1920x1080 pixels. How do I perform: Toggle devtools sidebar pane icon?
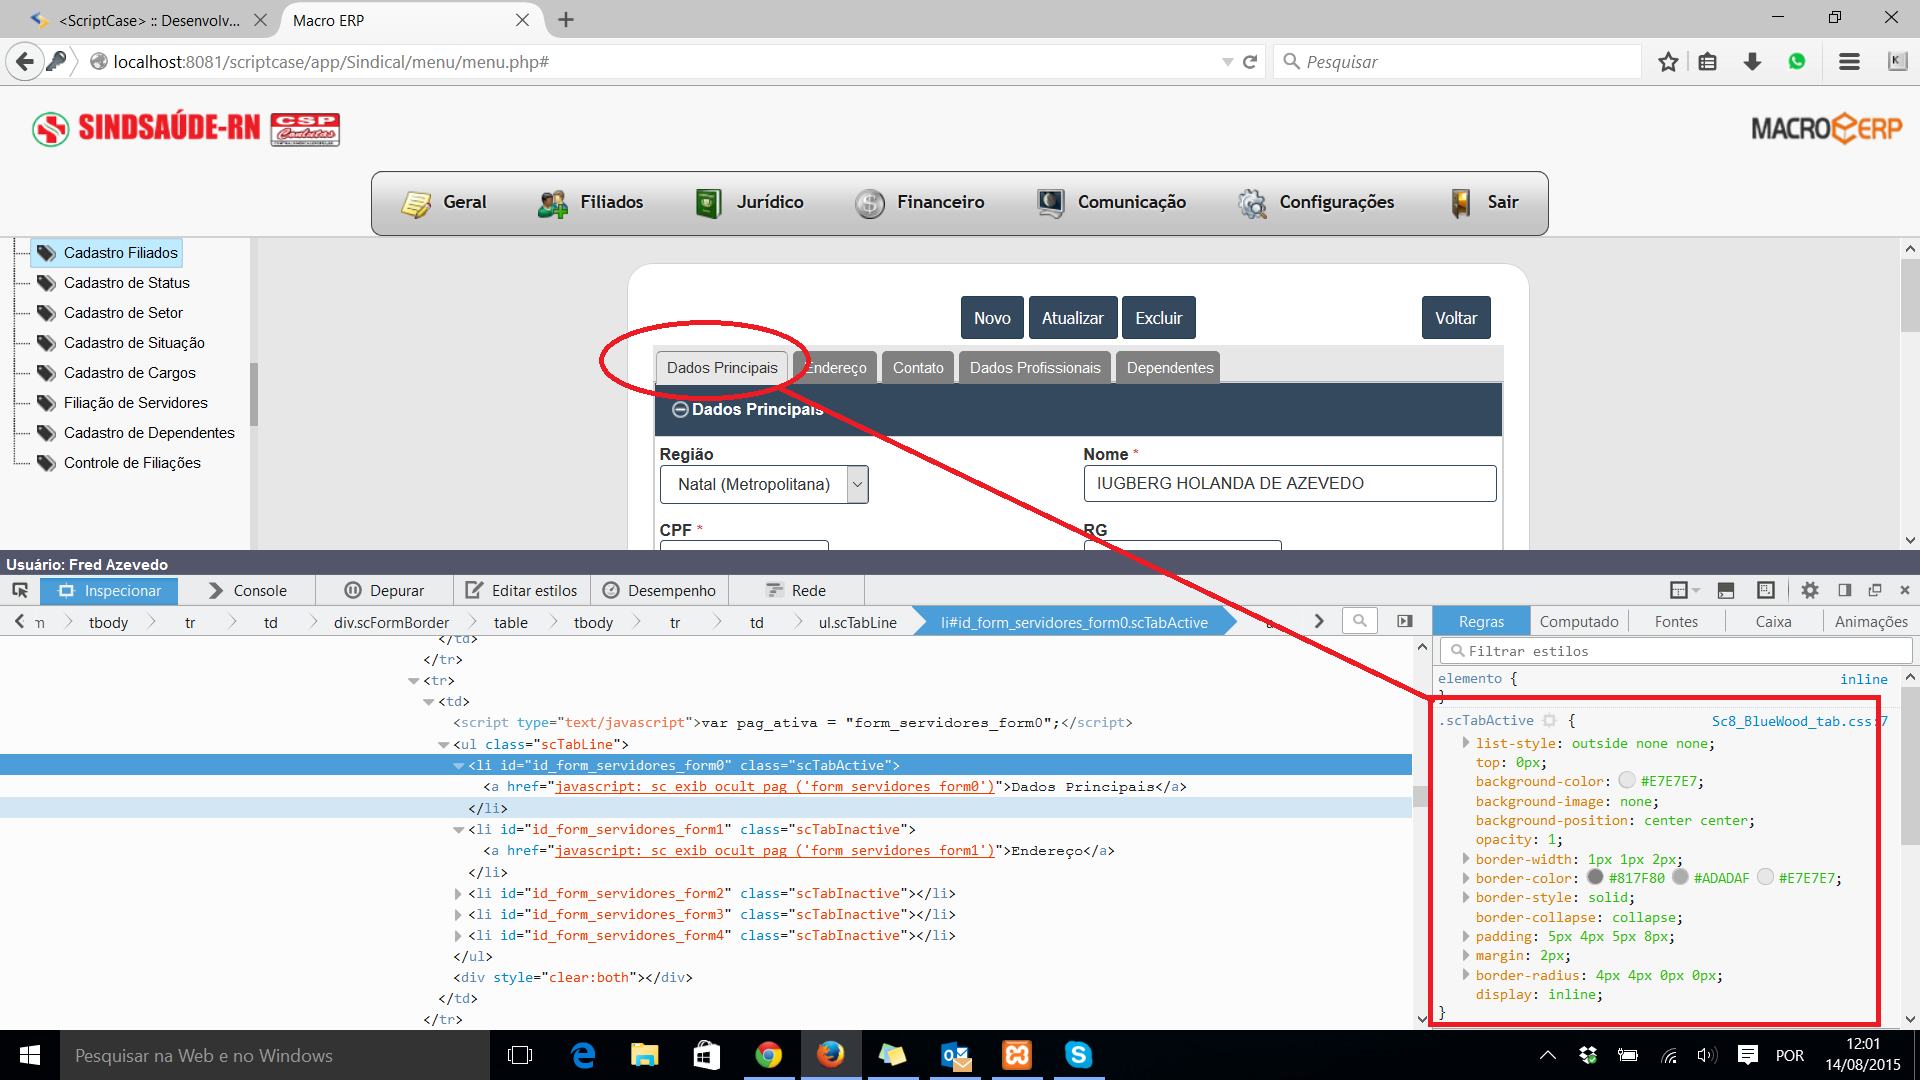[1405, 621]
